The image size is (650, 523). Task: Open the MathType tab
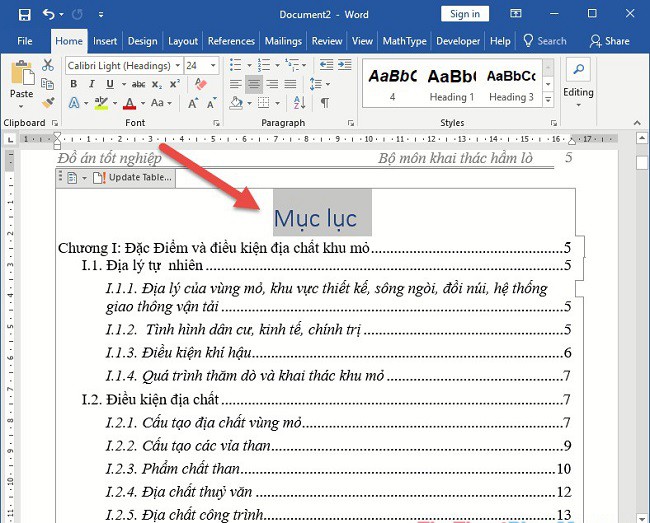pos(405,41)
